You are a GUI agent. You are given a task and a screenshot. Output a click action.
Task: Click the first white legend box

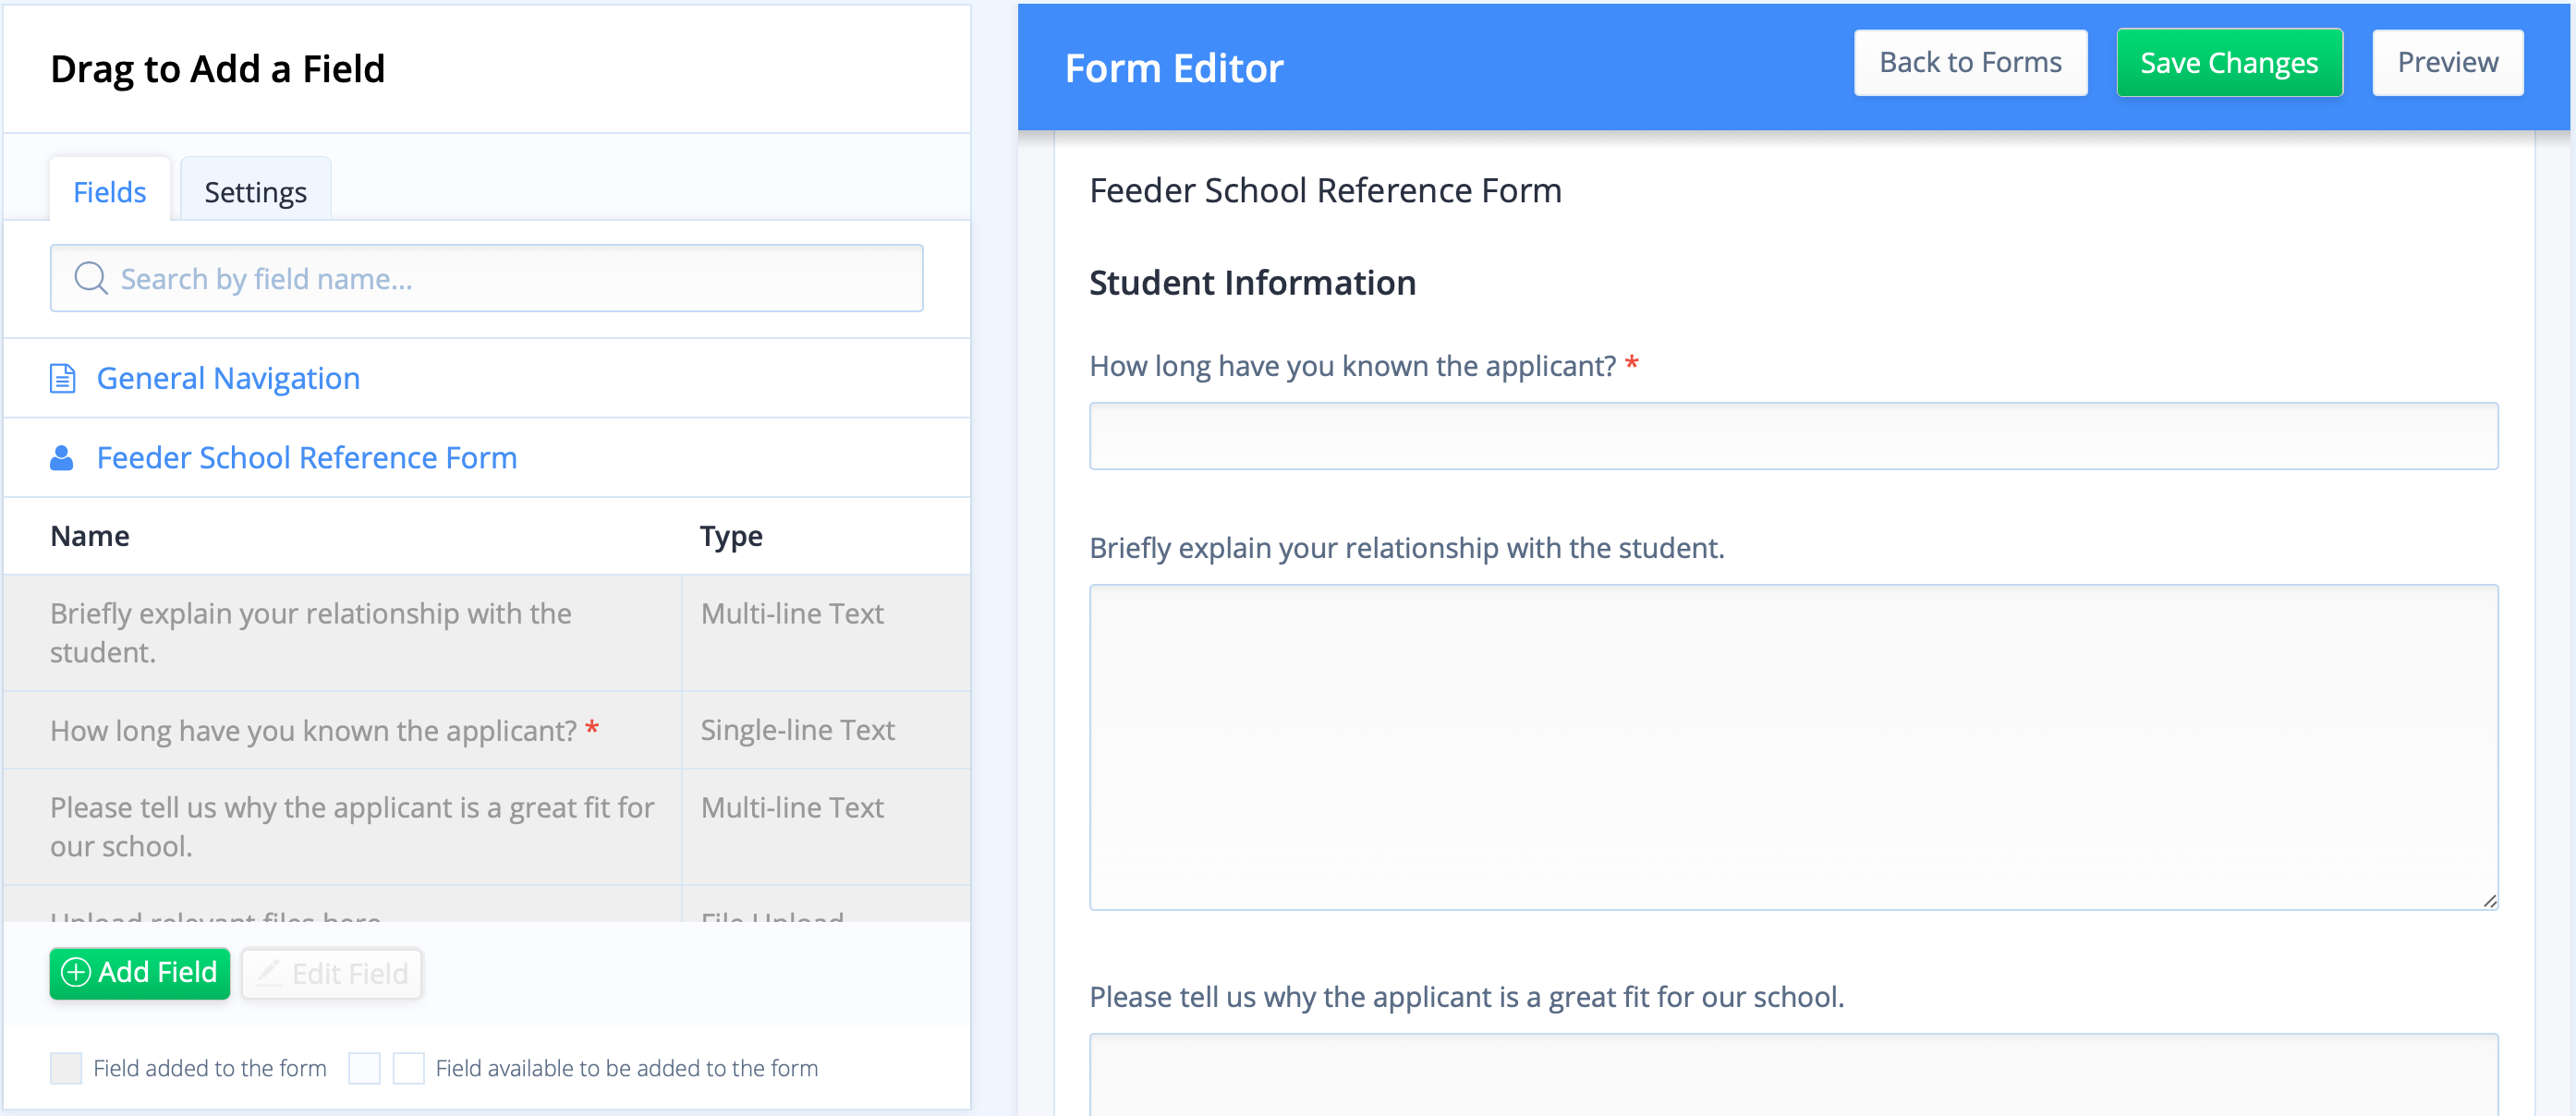364,1068
